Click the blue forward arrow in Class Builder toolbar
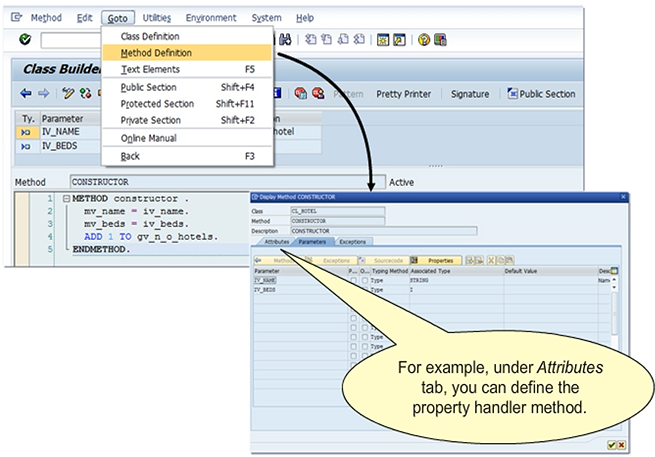The width and height of the screenshot is (655, 457). (43, 94)
